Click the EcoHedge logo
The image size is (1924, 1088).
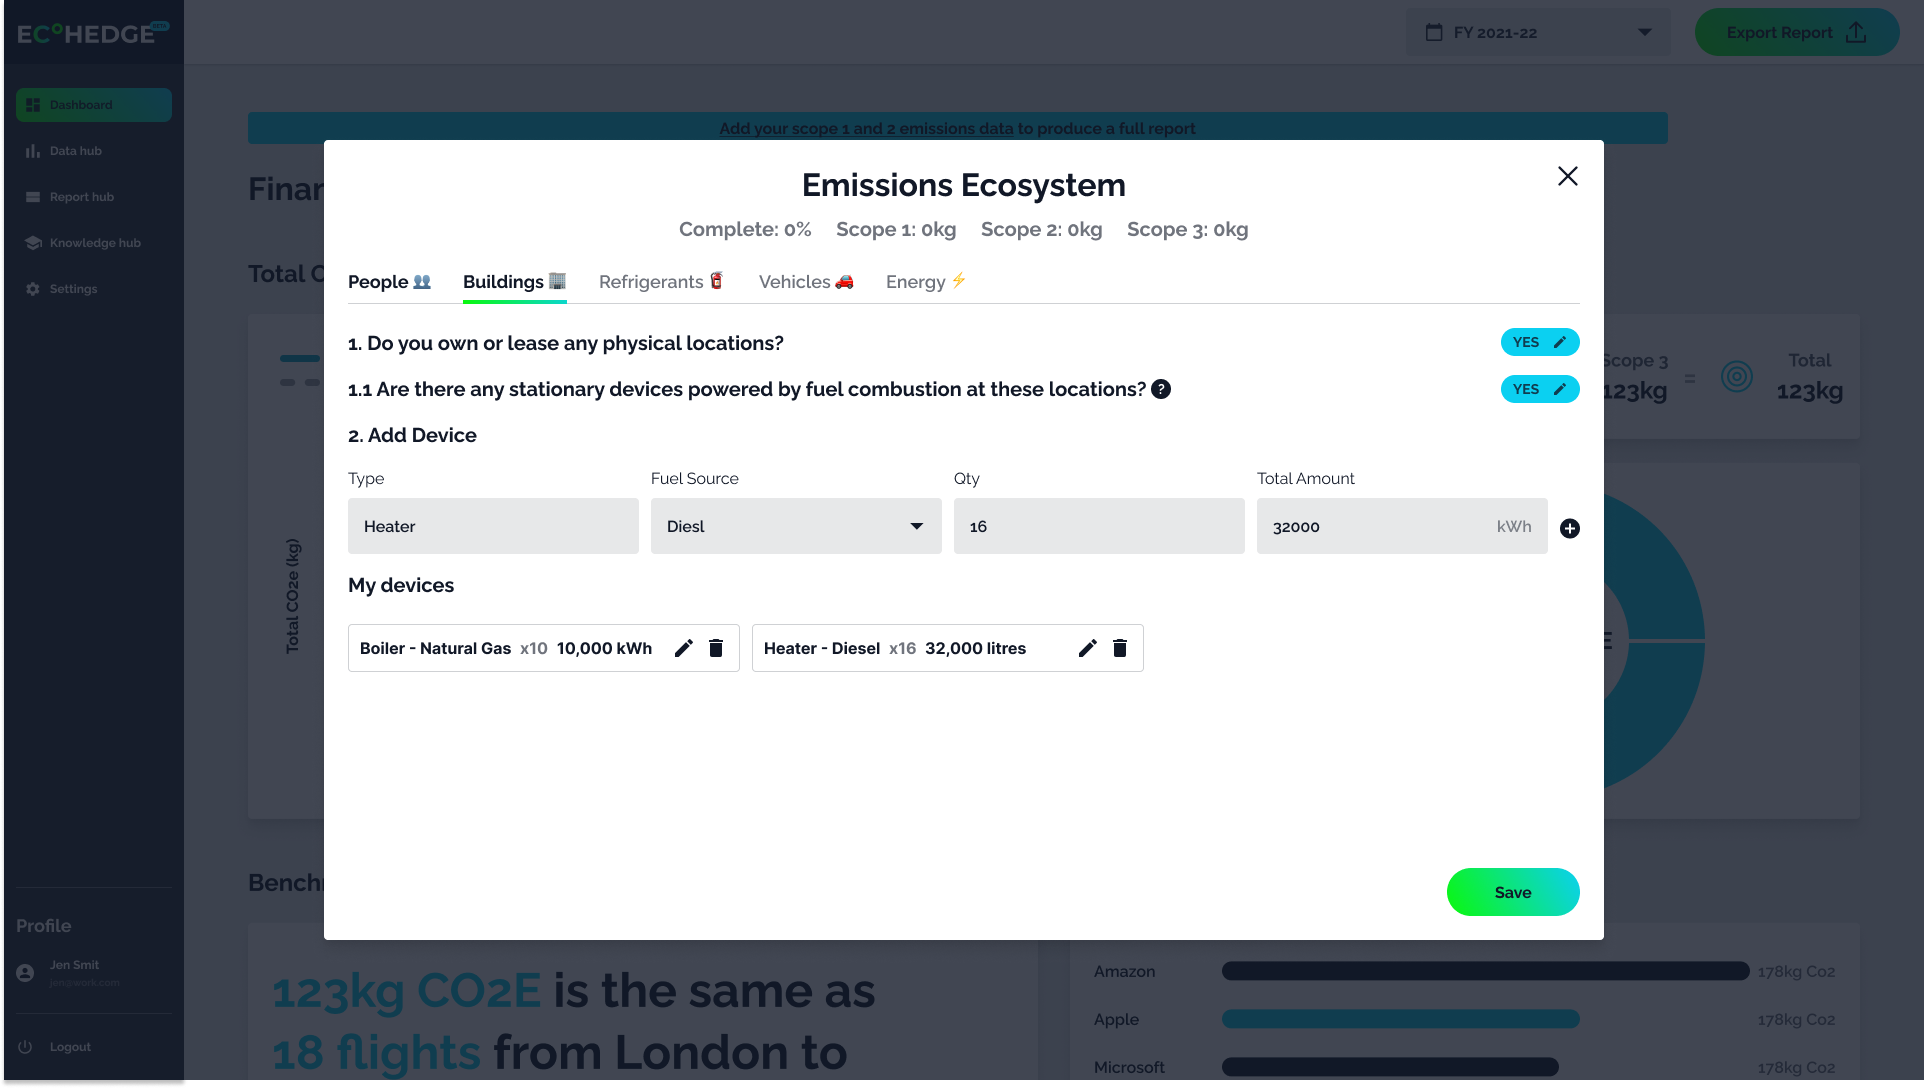(93, 33)
